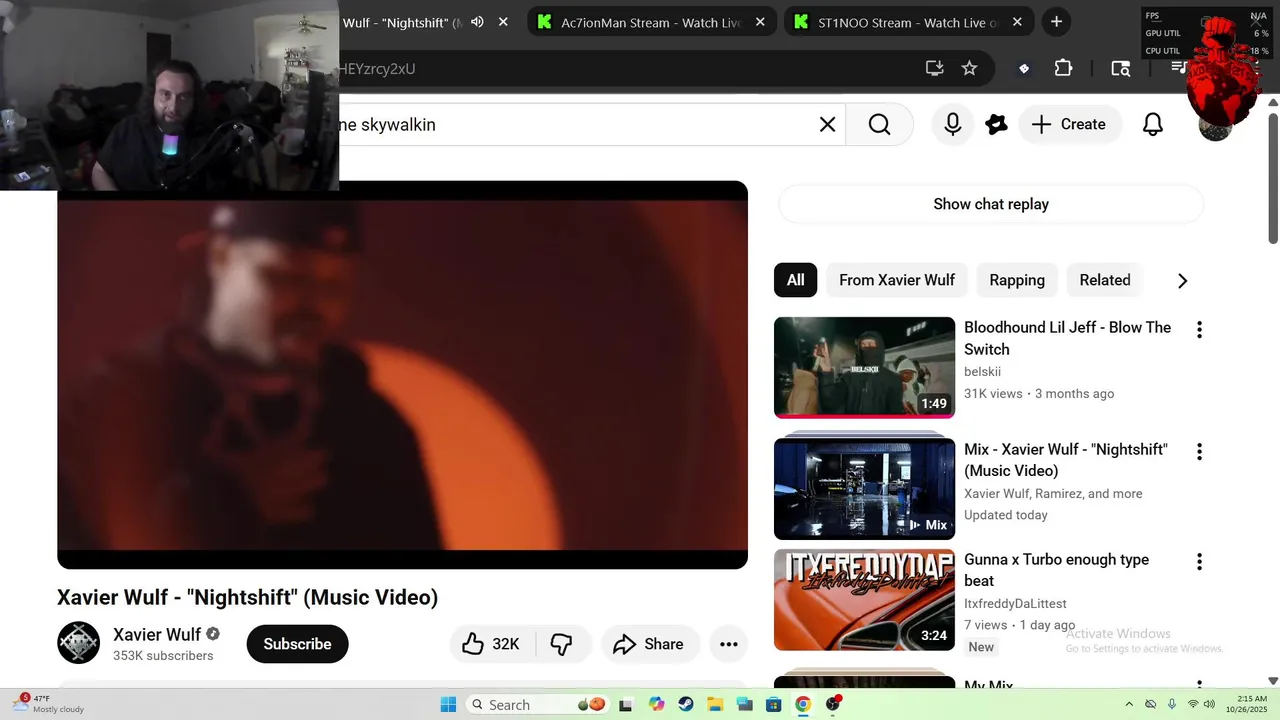Switch to Ac7ionMan Stream tab

point(650,22)
